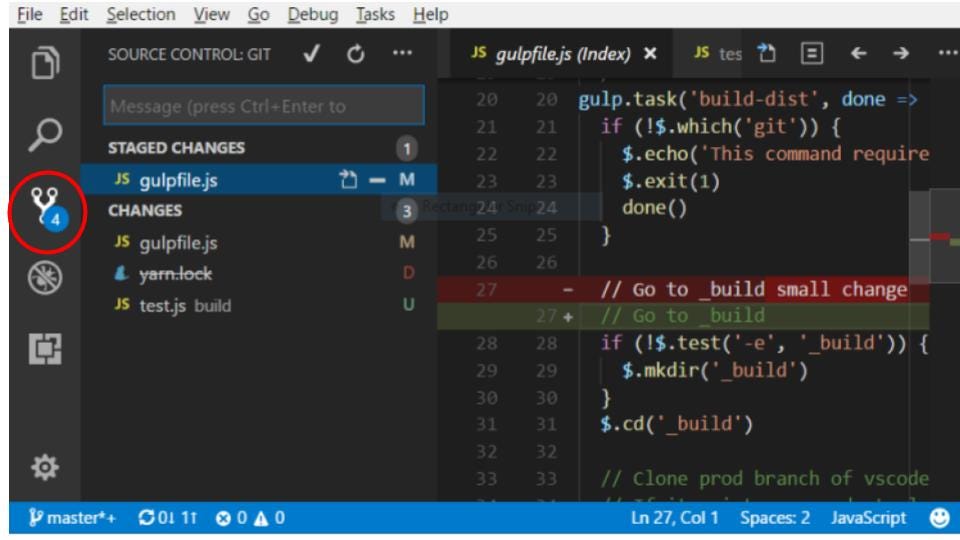The height and width of the screenshot is (540, 960).
Task: Open the Tasks menu
Action: click(x=375, y=14)
